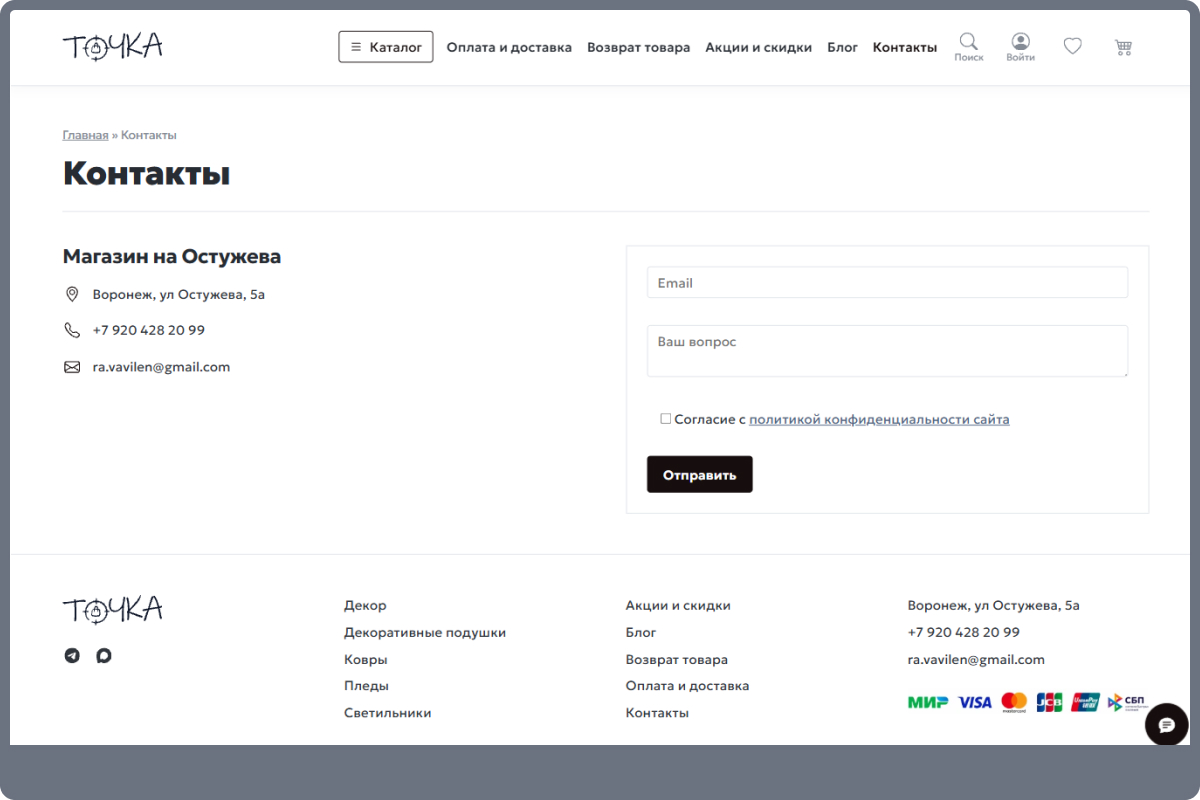Viewport: 1200px width, 800px height.
Task: Open the Декоративные подушки footer link
Action: pos(425,633)
